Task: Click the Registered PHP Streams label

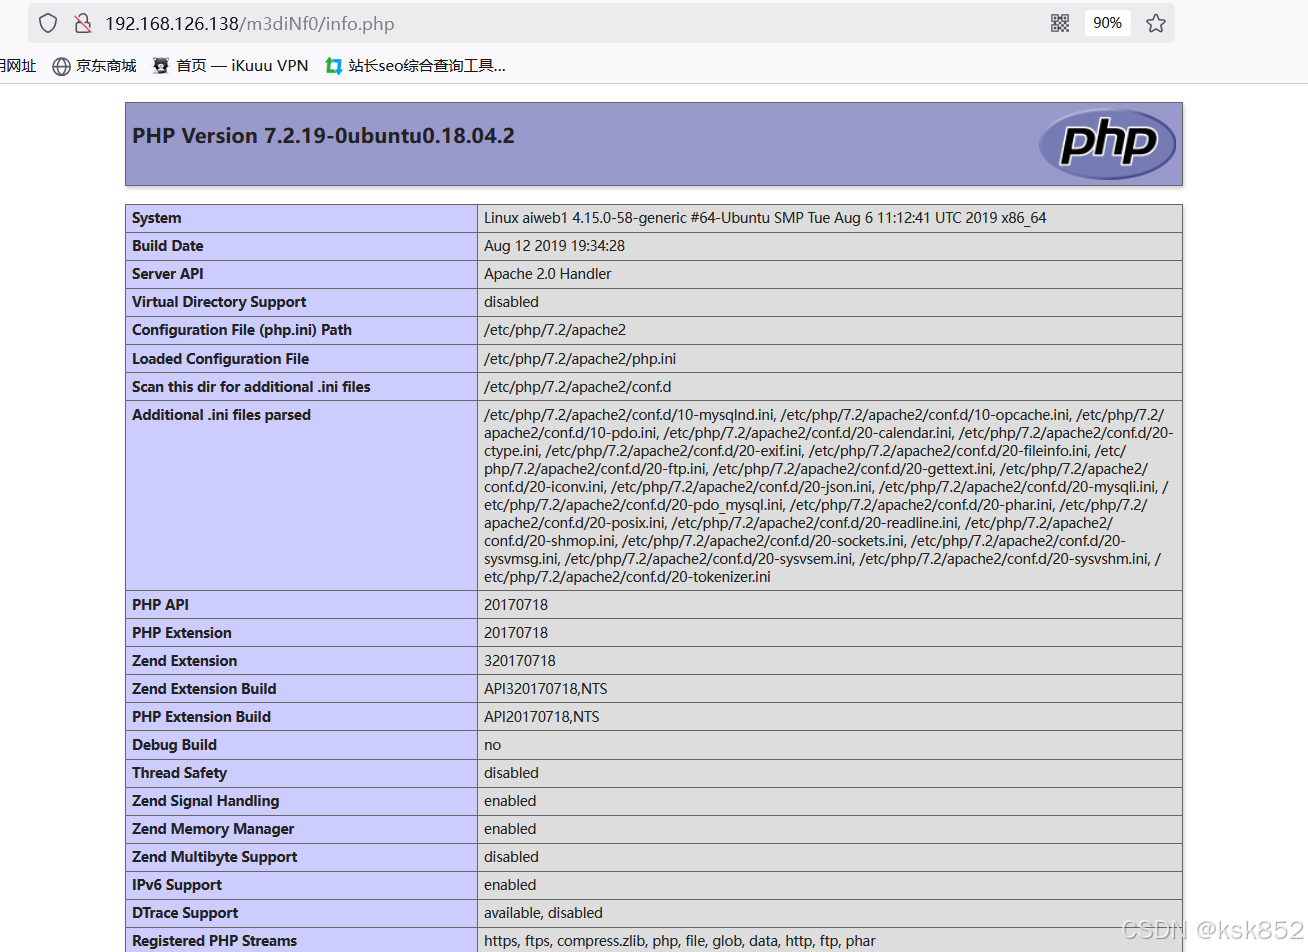Action: click(x=215, y=941)
